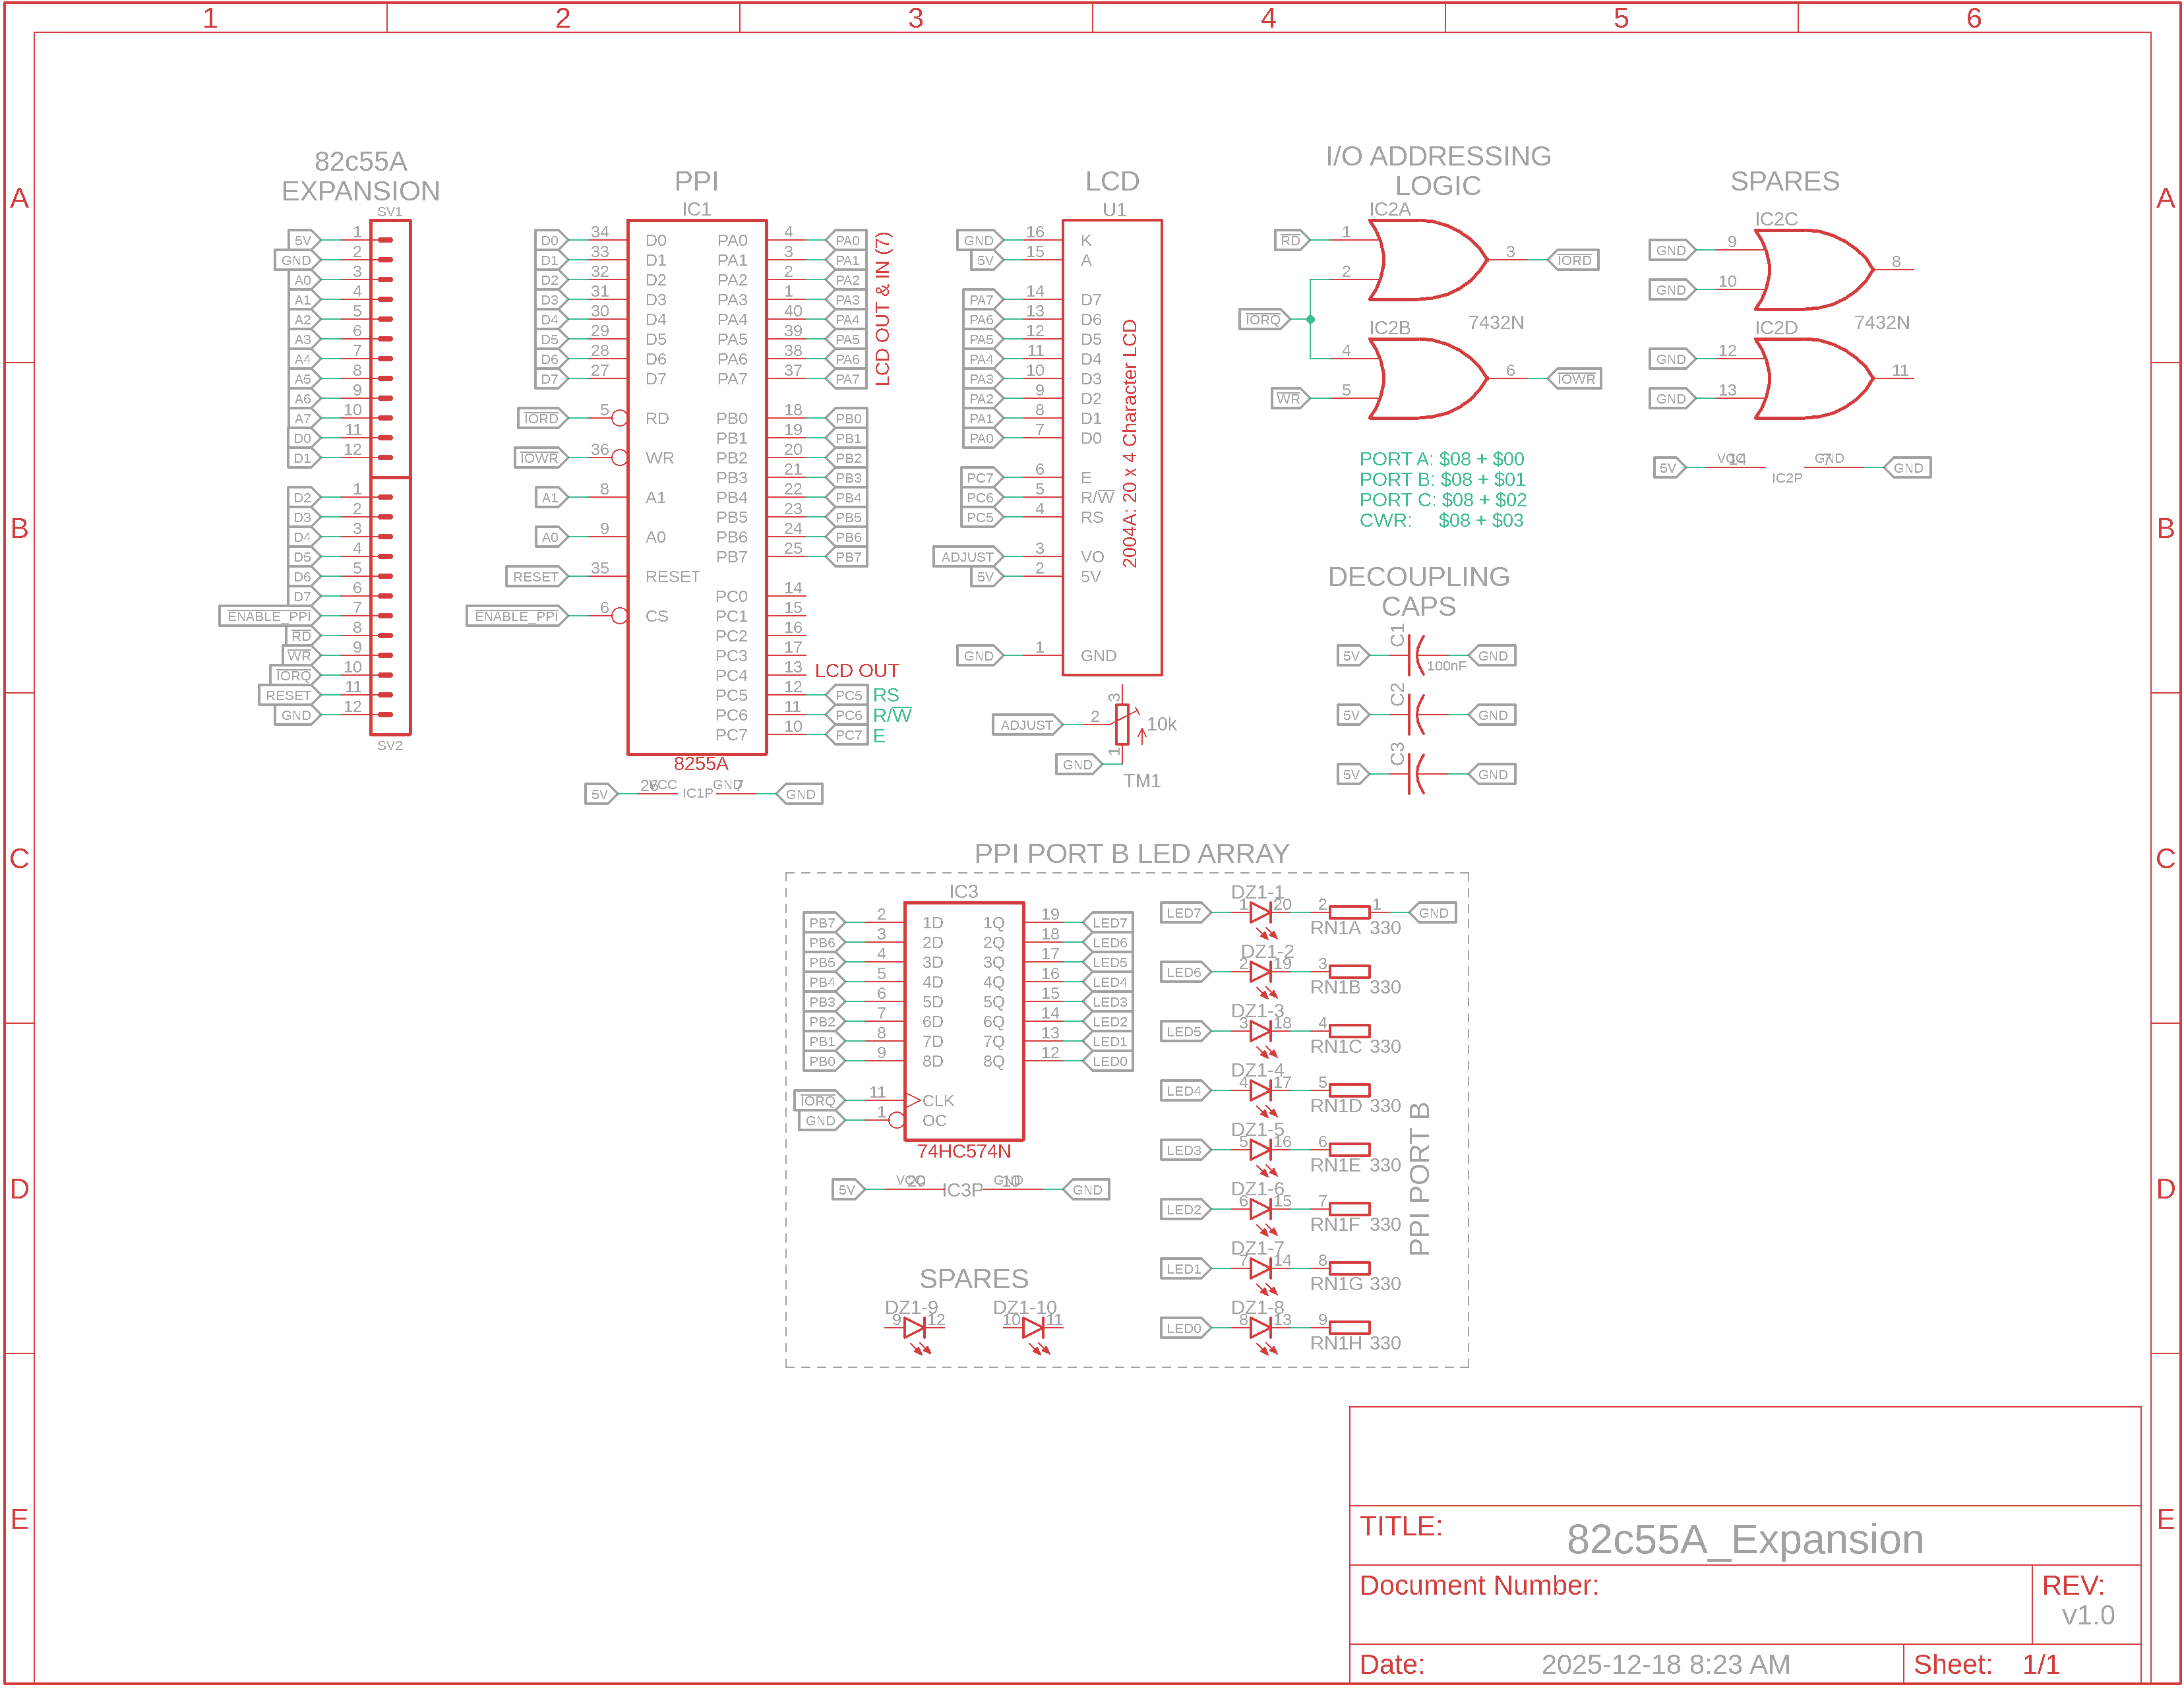Select the RN1A 330 resistor symbol
Viewport: 2184px width, 1689px height.
click(1349, 913)
